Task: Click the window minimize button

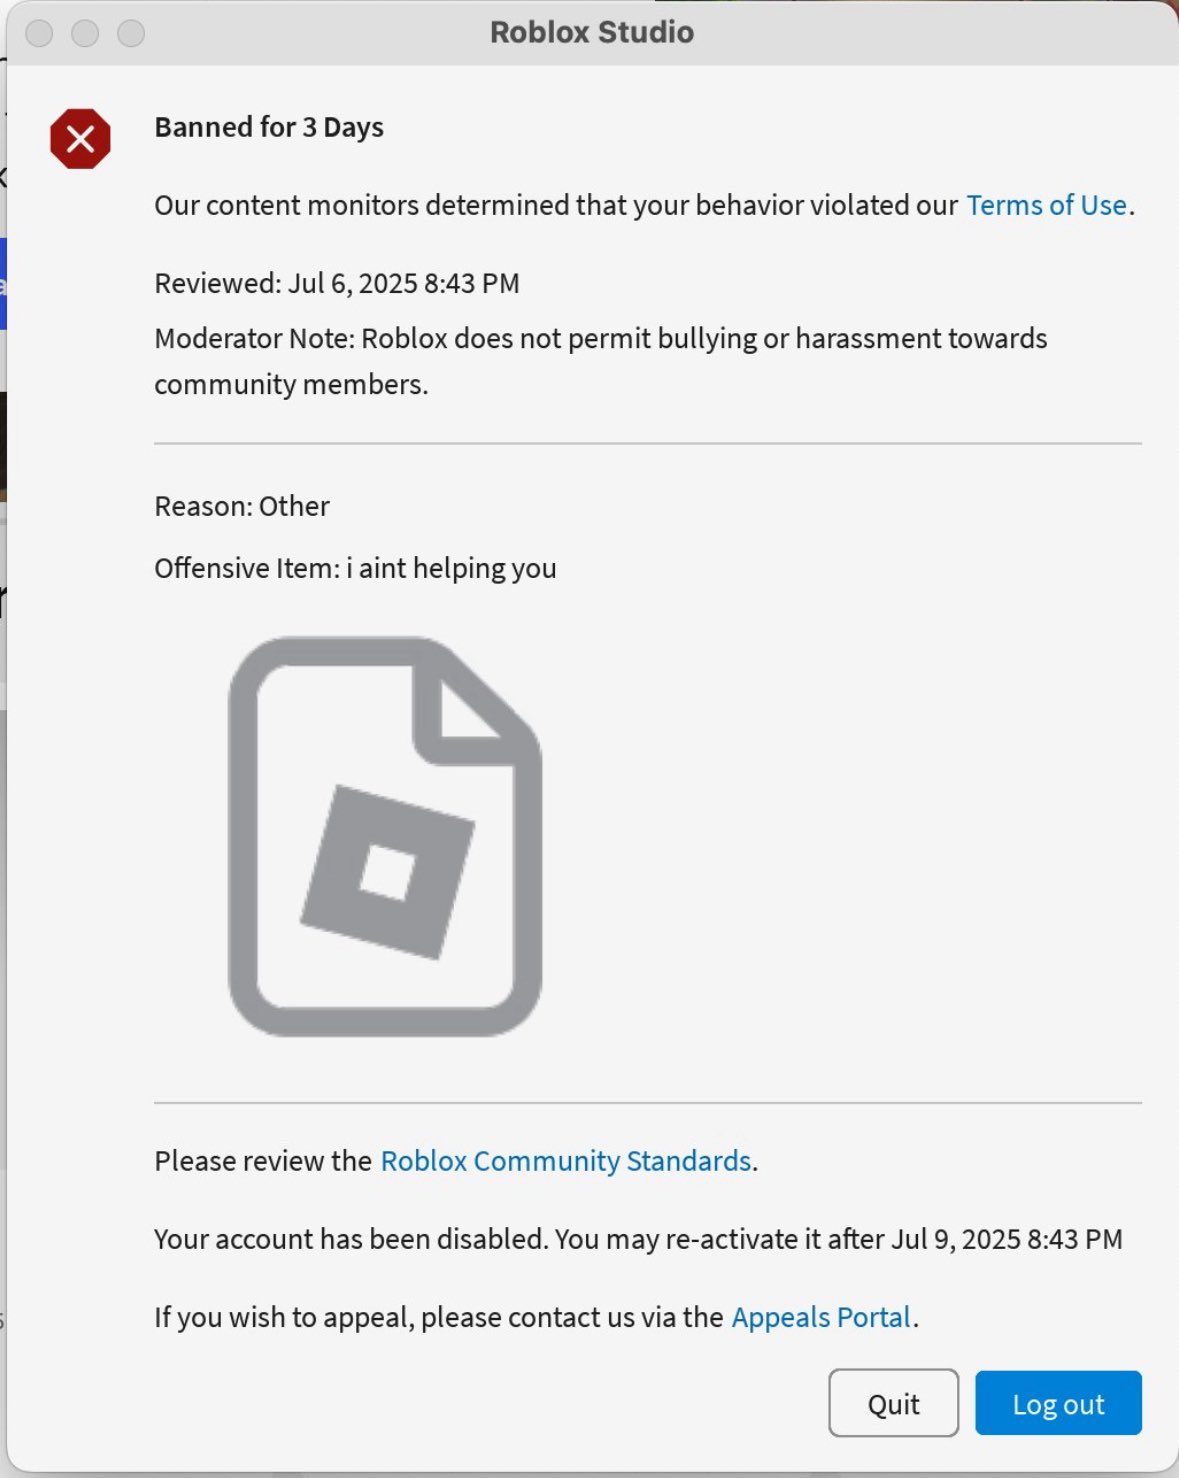Action: (x=85, y=33)
